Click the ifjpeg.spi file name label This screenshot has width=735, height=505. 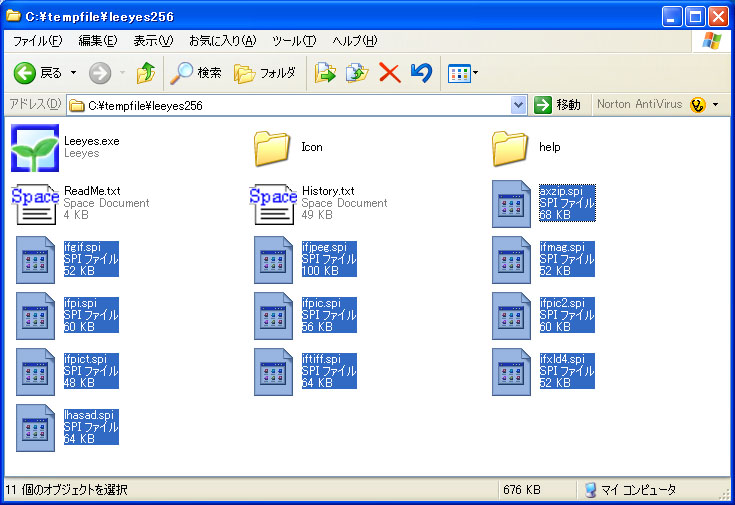pos(324,247)
